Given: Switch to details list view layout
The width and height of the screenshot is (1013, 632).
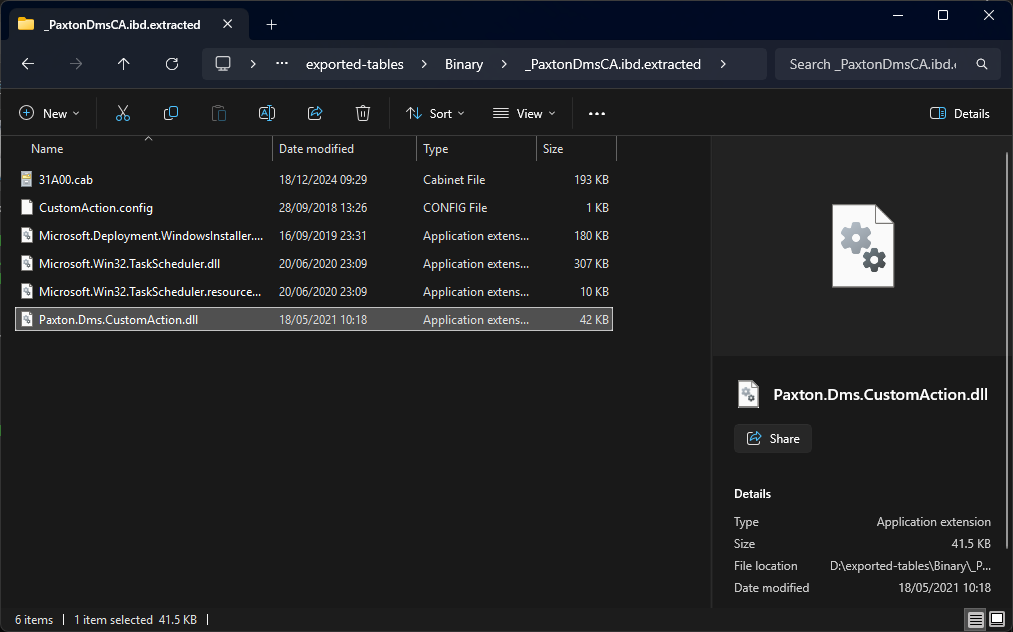Looking at the screenshot, I should pos(974,620).
